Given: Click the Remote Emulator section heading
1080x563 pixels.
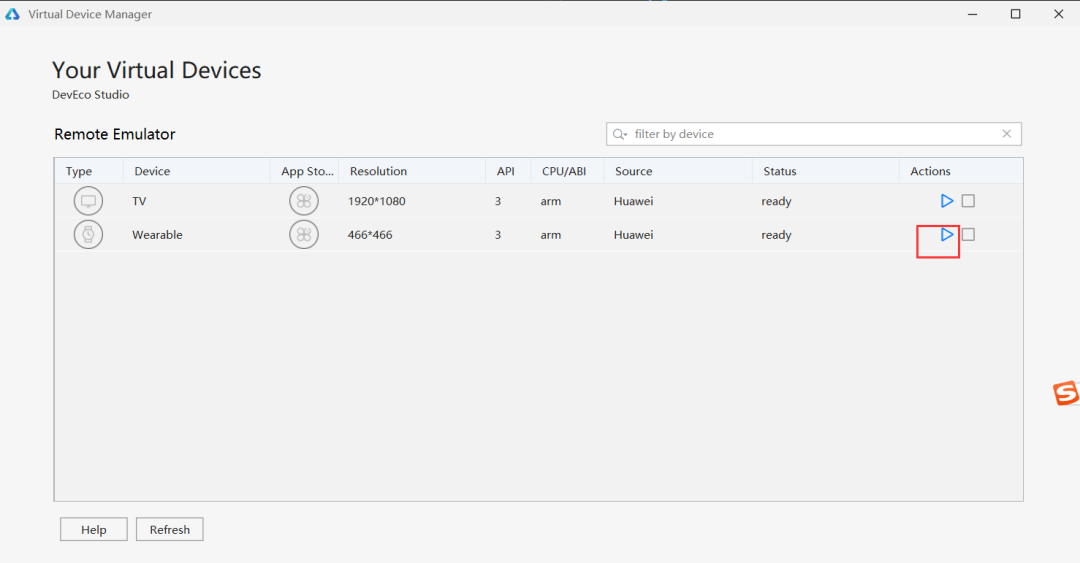Looking at the screenshot, I should [x=115, y=134].
